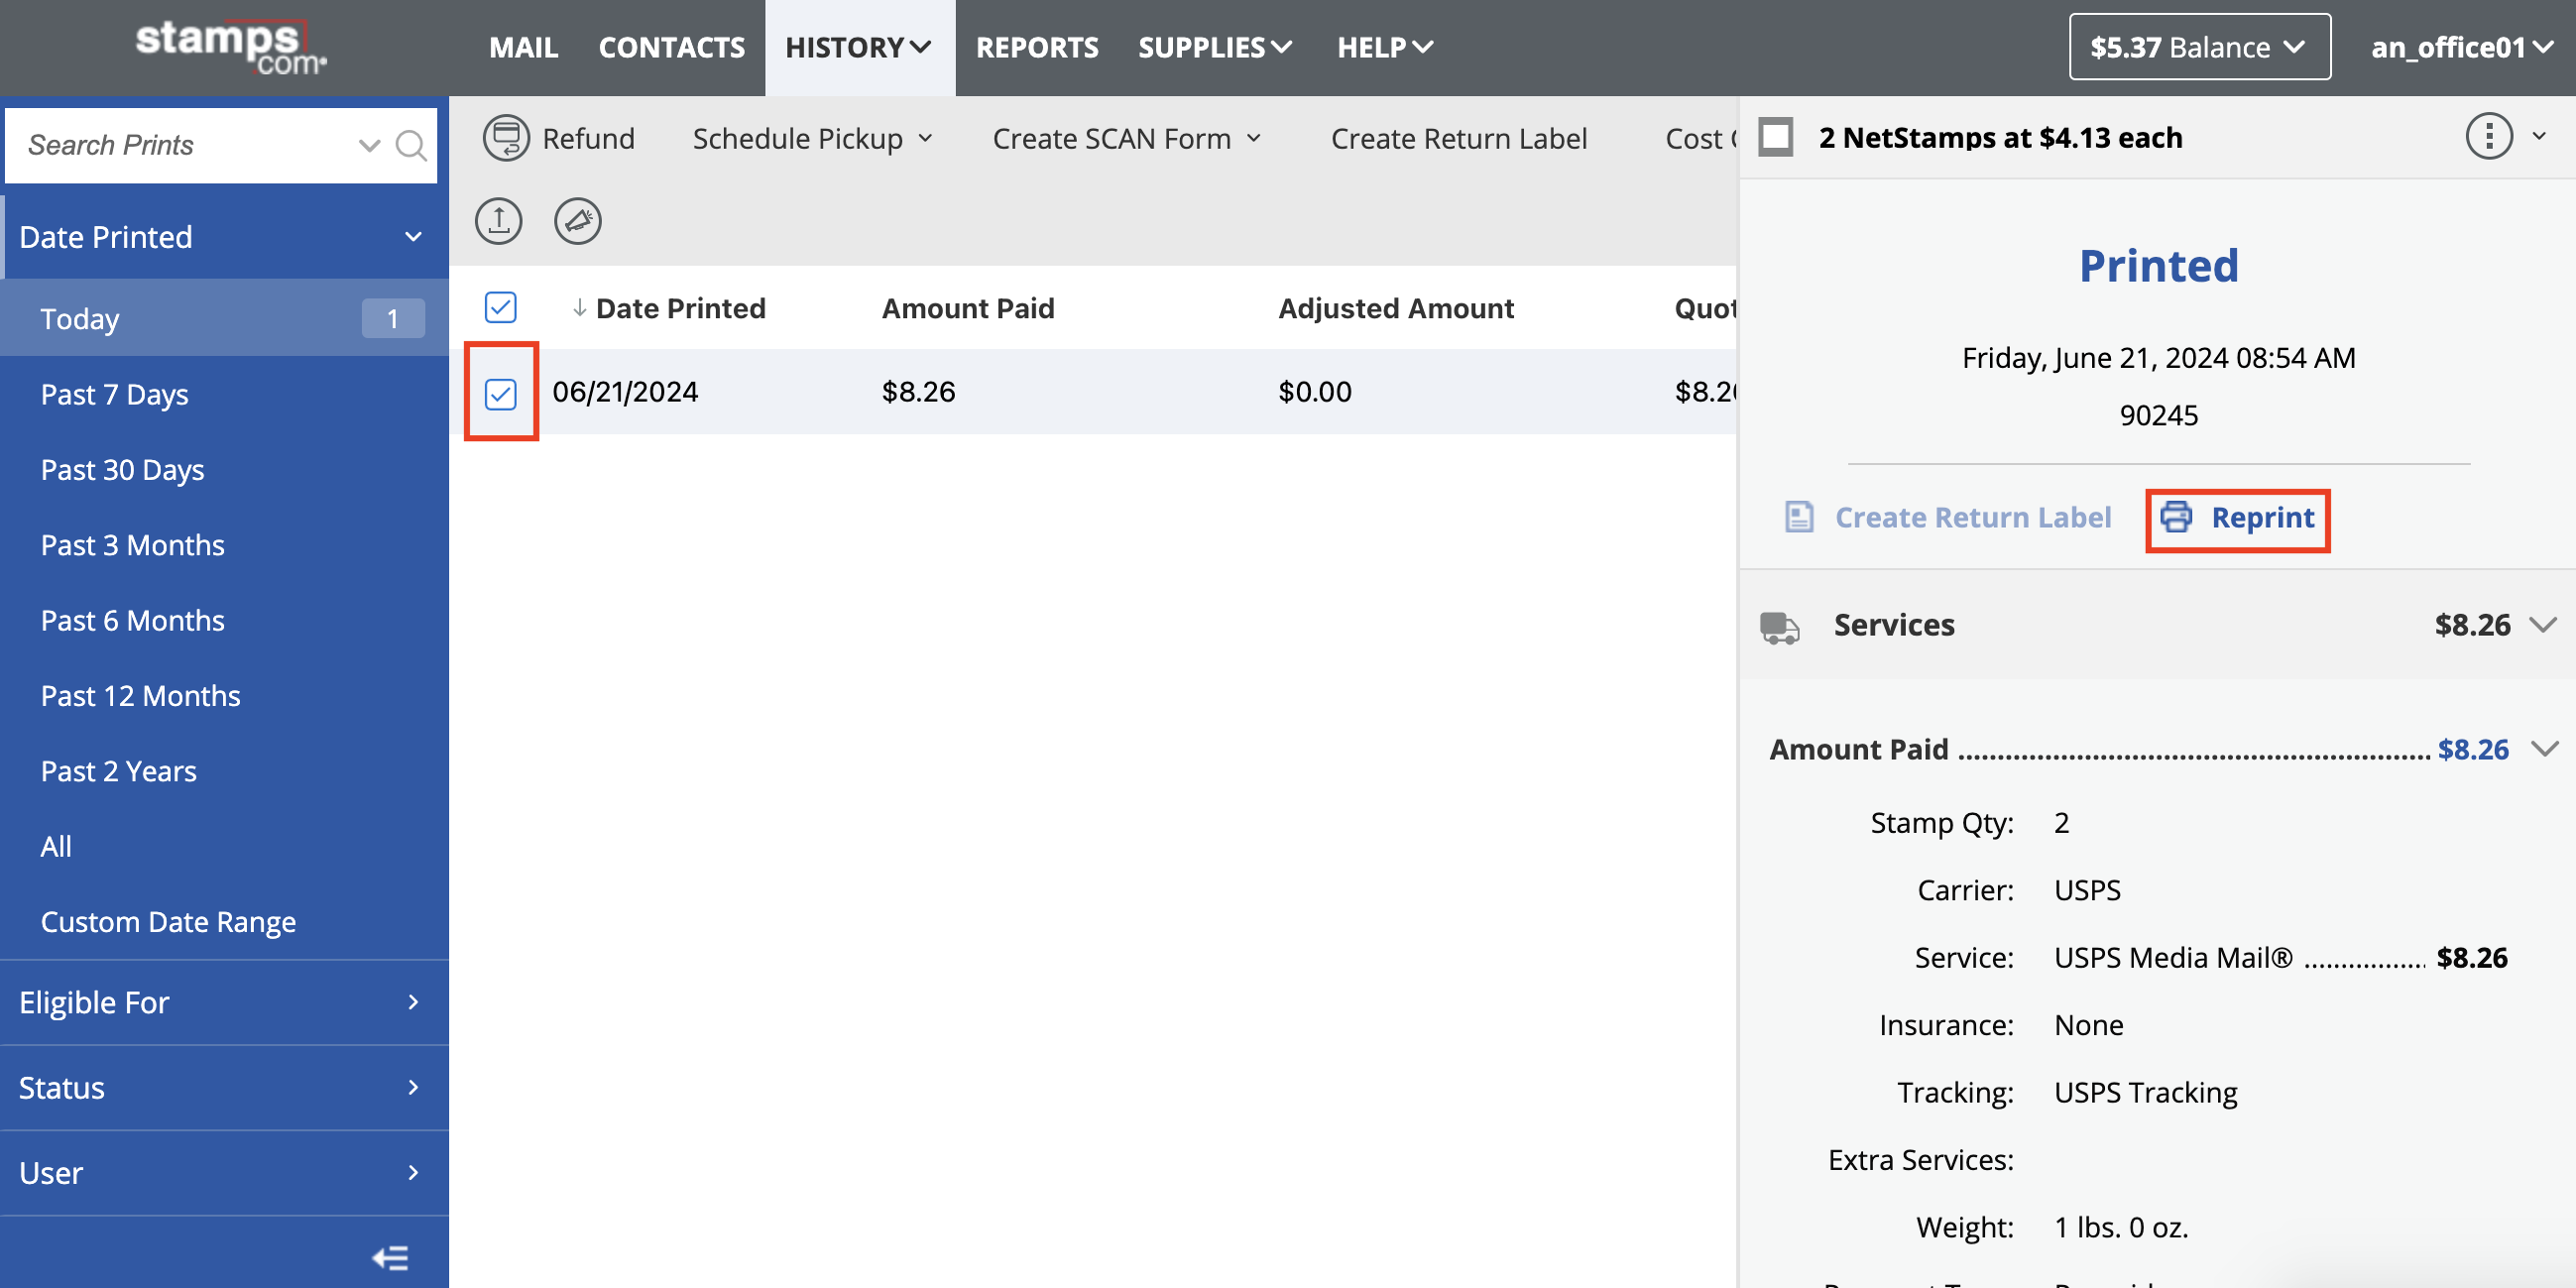Check the NetStamps detail panel checkbox
This screenshot has width=2576, height=1288.
(x=1776, y=137)
